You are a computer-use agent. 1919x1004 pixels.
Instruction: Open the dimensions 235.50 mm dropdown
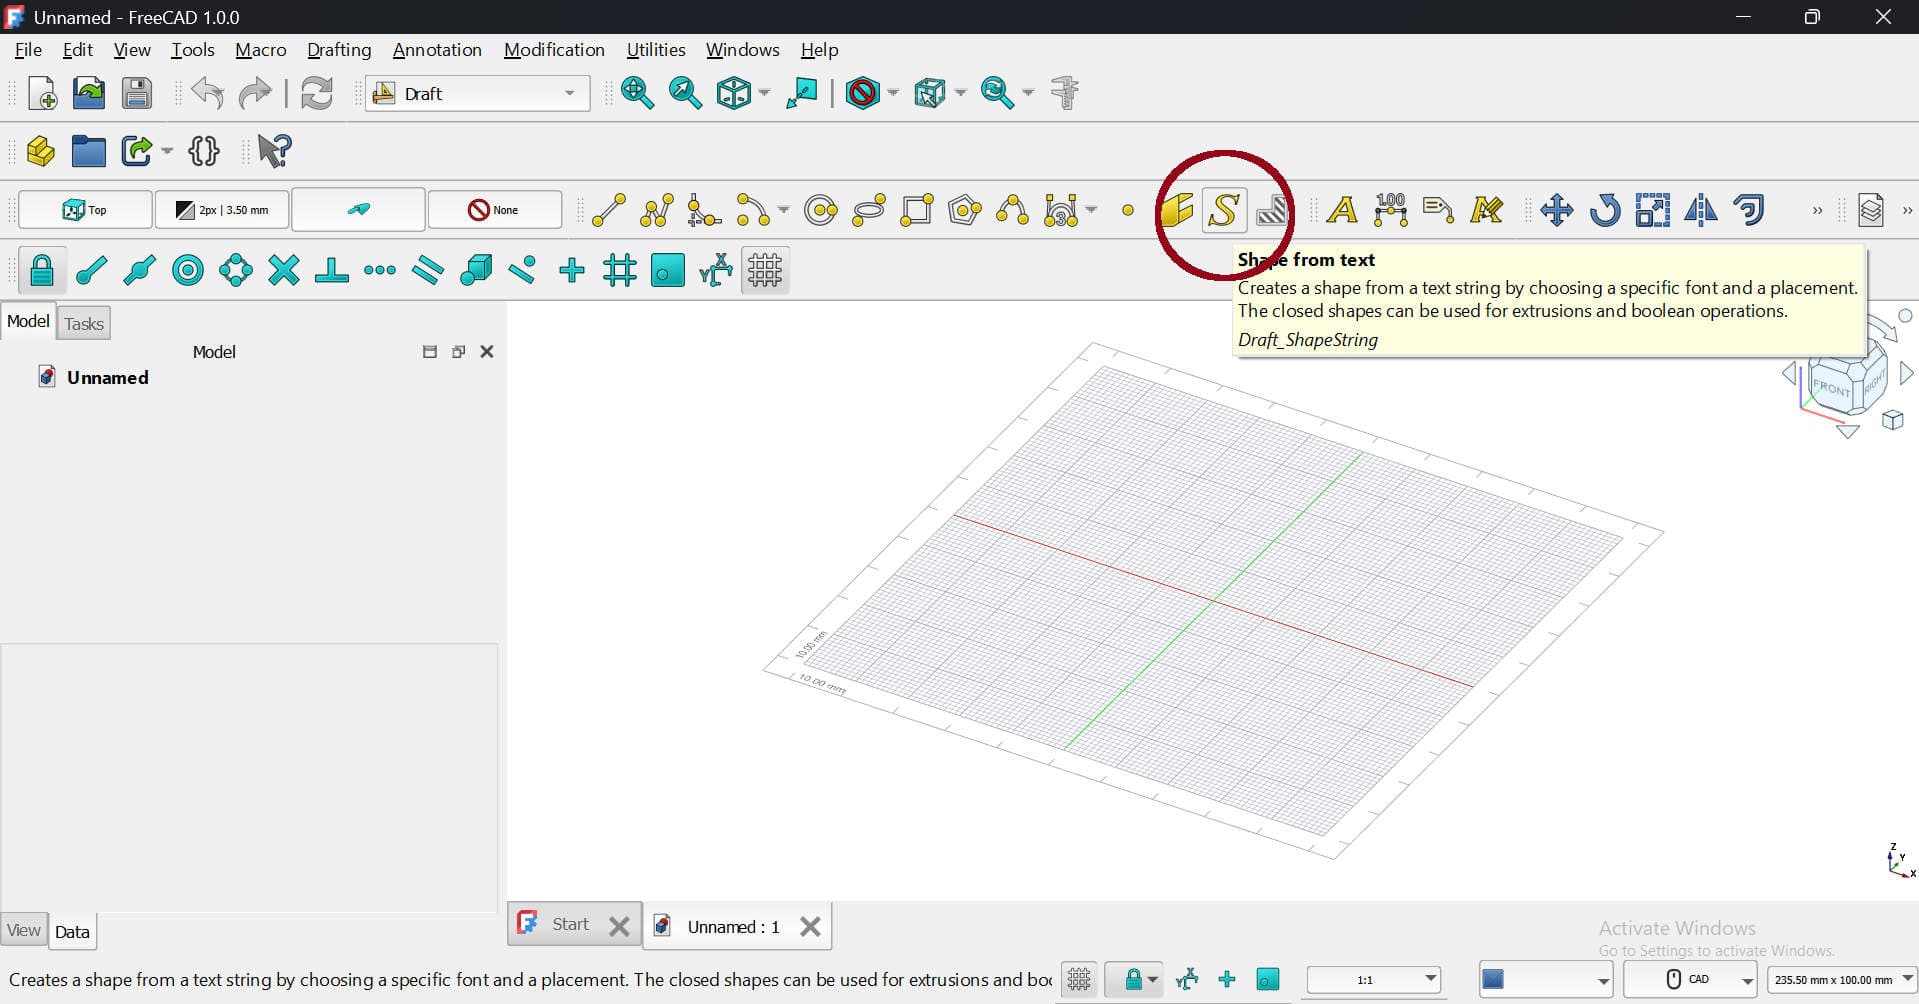(x=1842, y=979)
